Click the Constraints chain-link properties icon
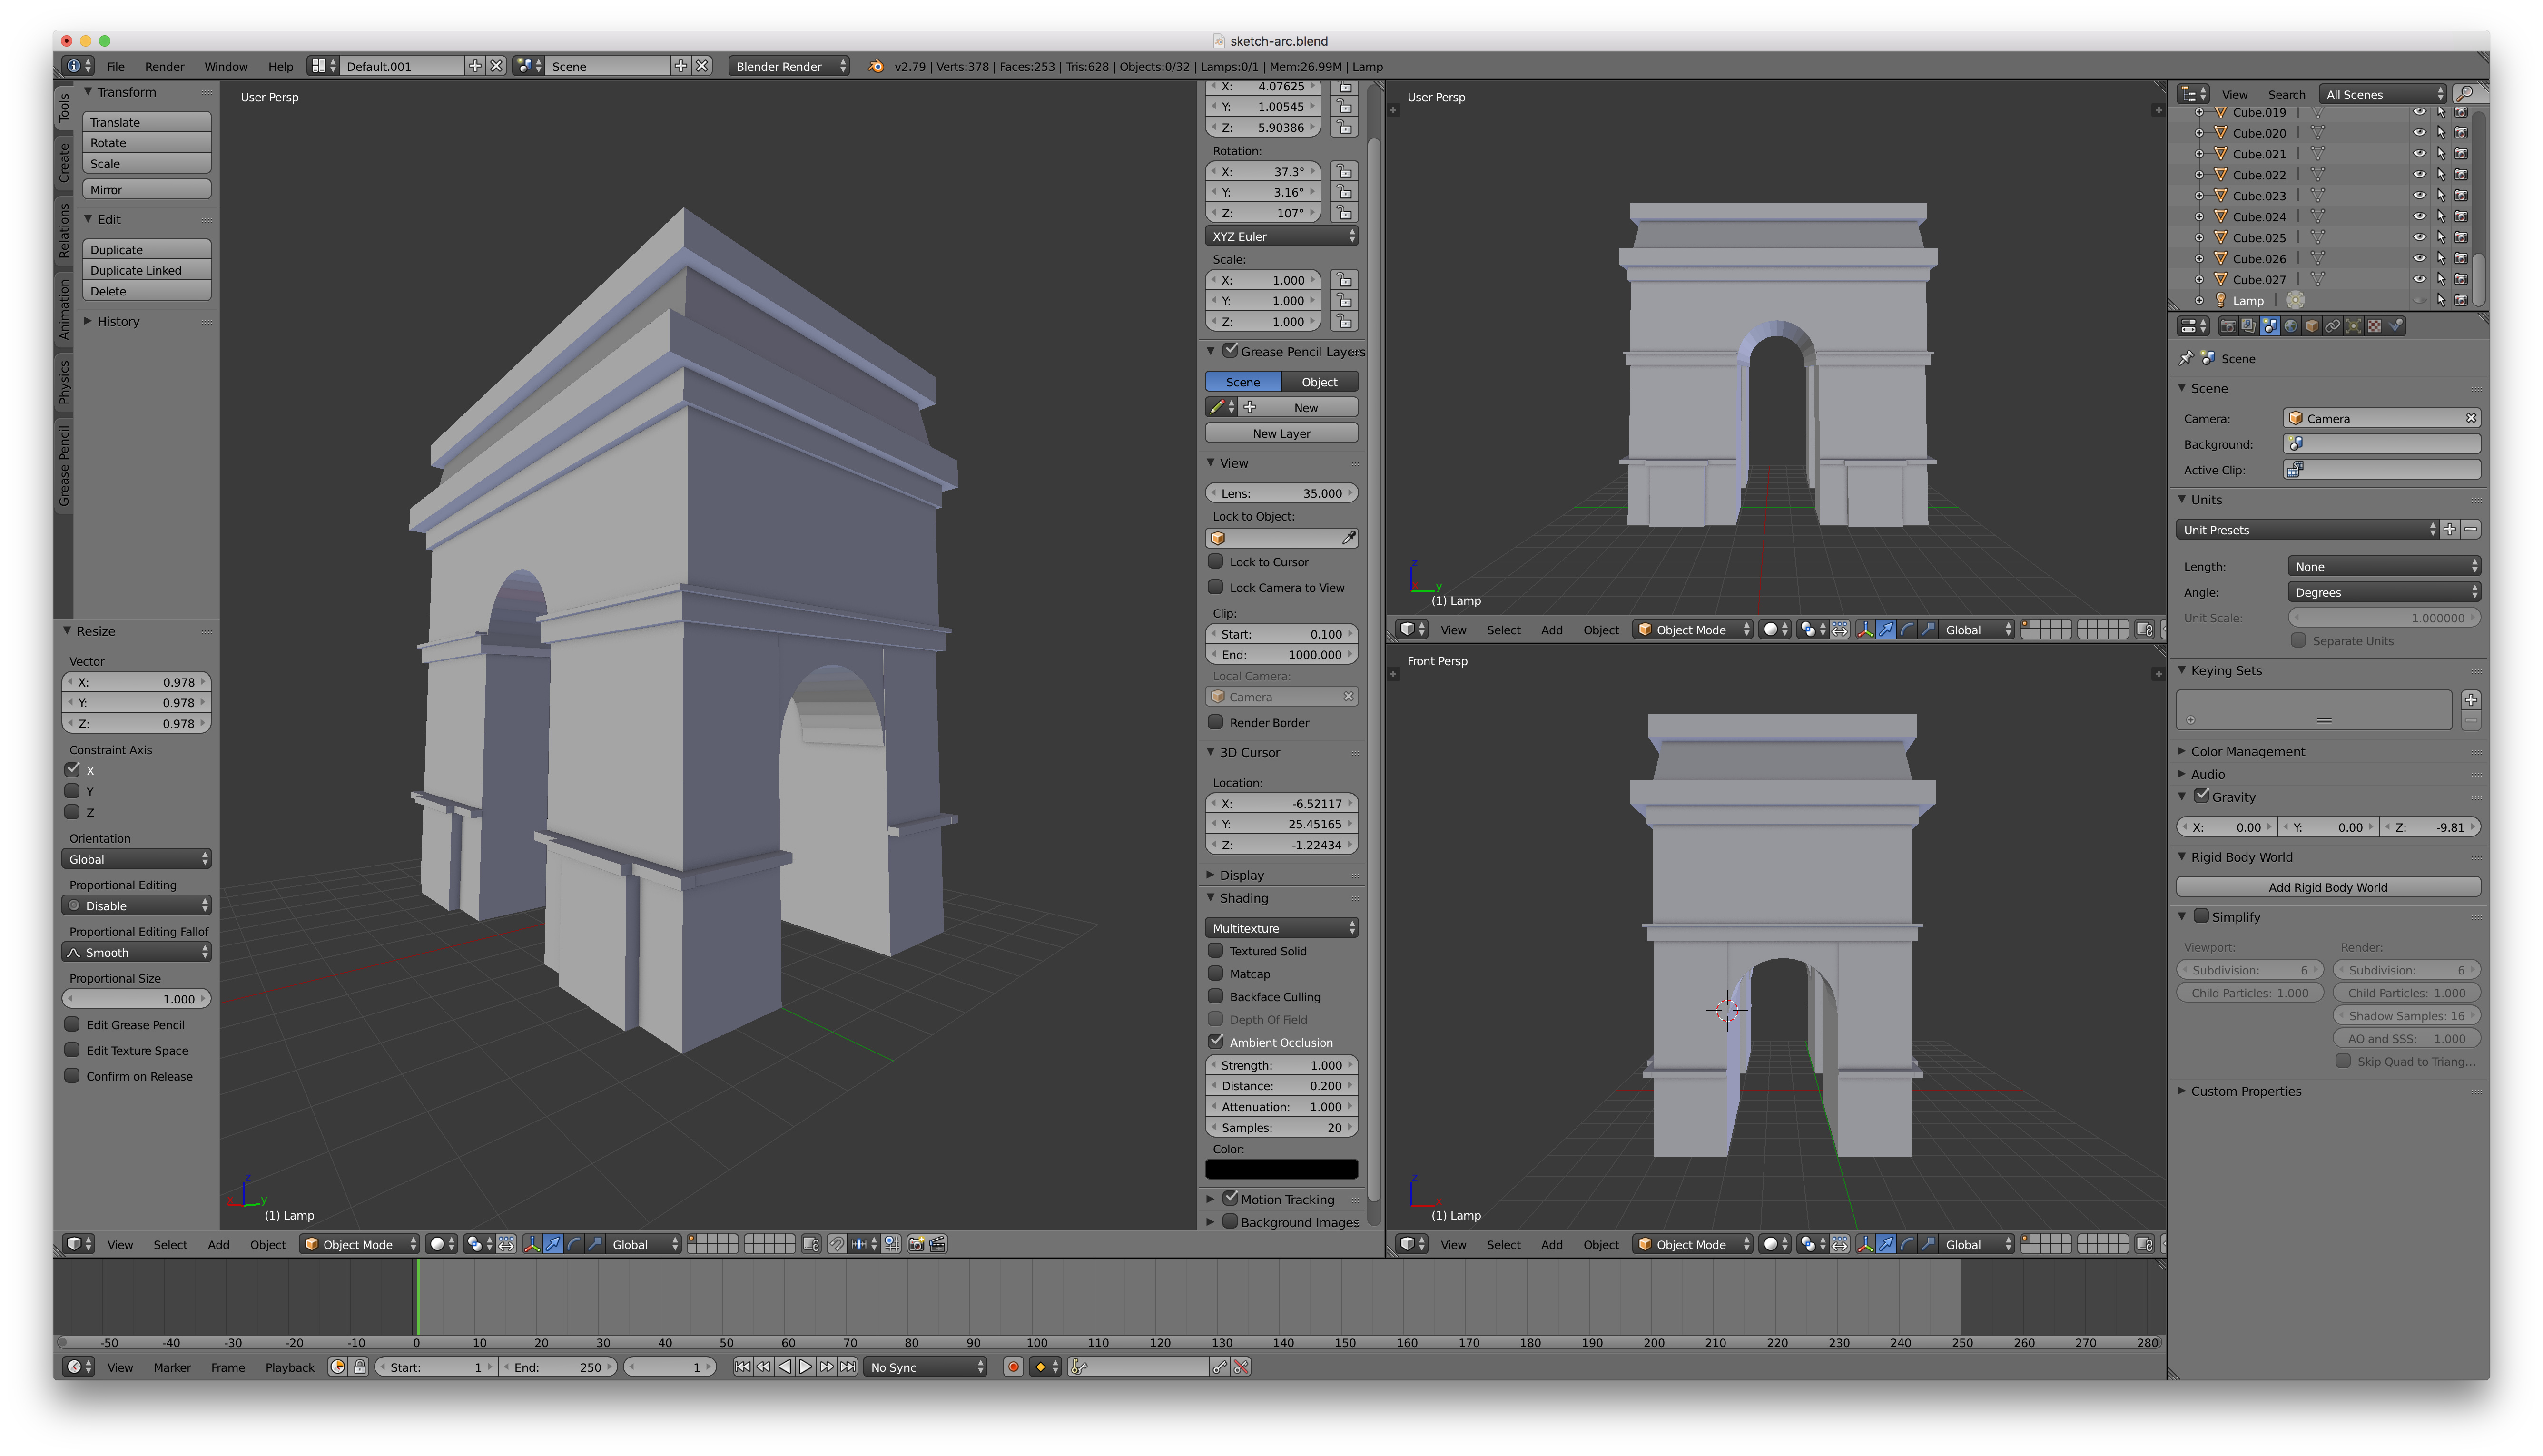This screenshot has height=1456, width=2543. click(2332, 326)
